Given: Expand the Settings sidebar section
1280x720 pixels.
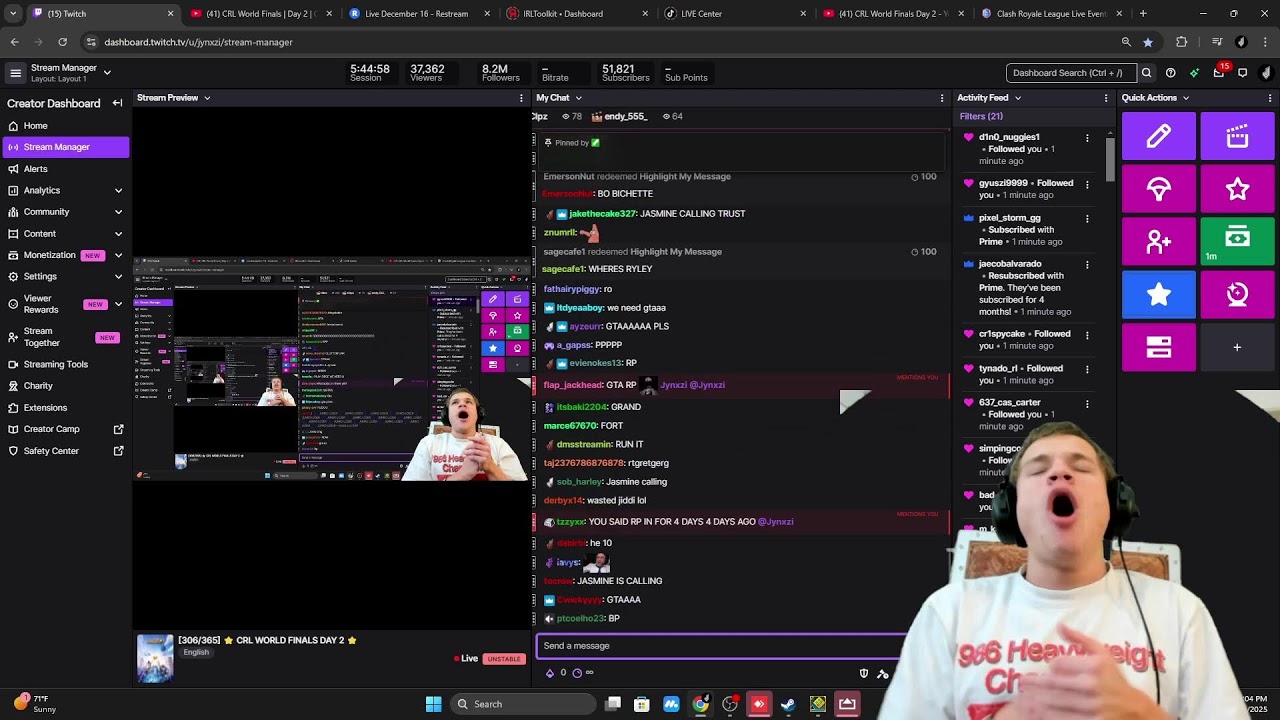Looking at the screenshot, I should point(118,276).
